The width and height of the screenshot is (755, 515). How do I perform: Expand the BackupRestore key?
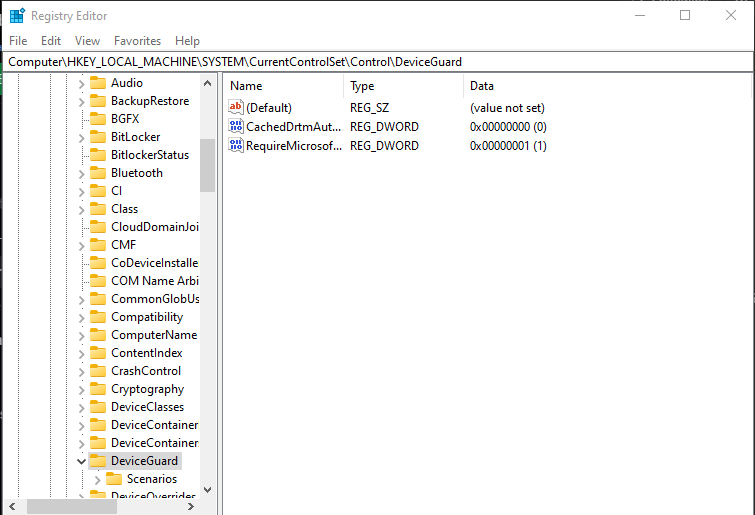pyautogui.click(x=81, y=102)
